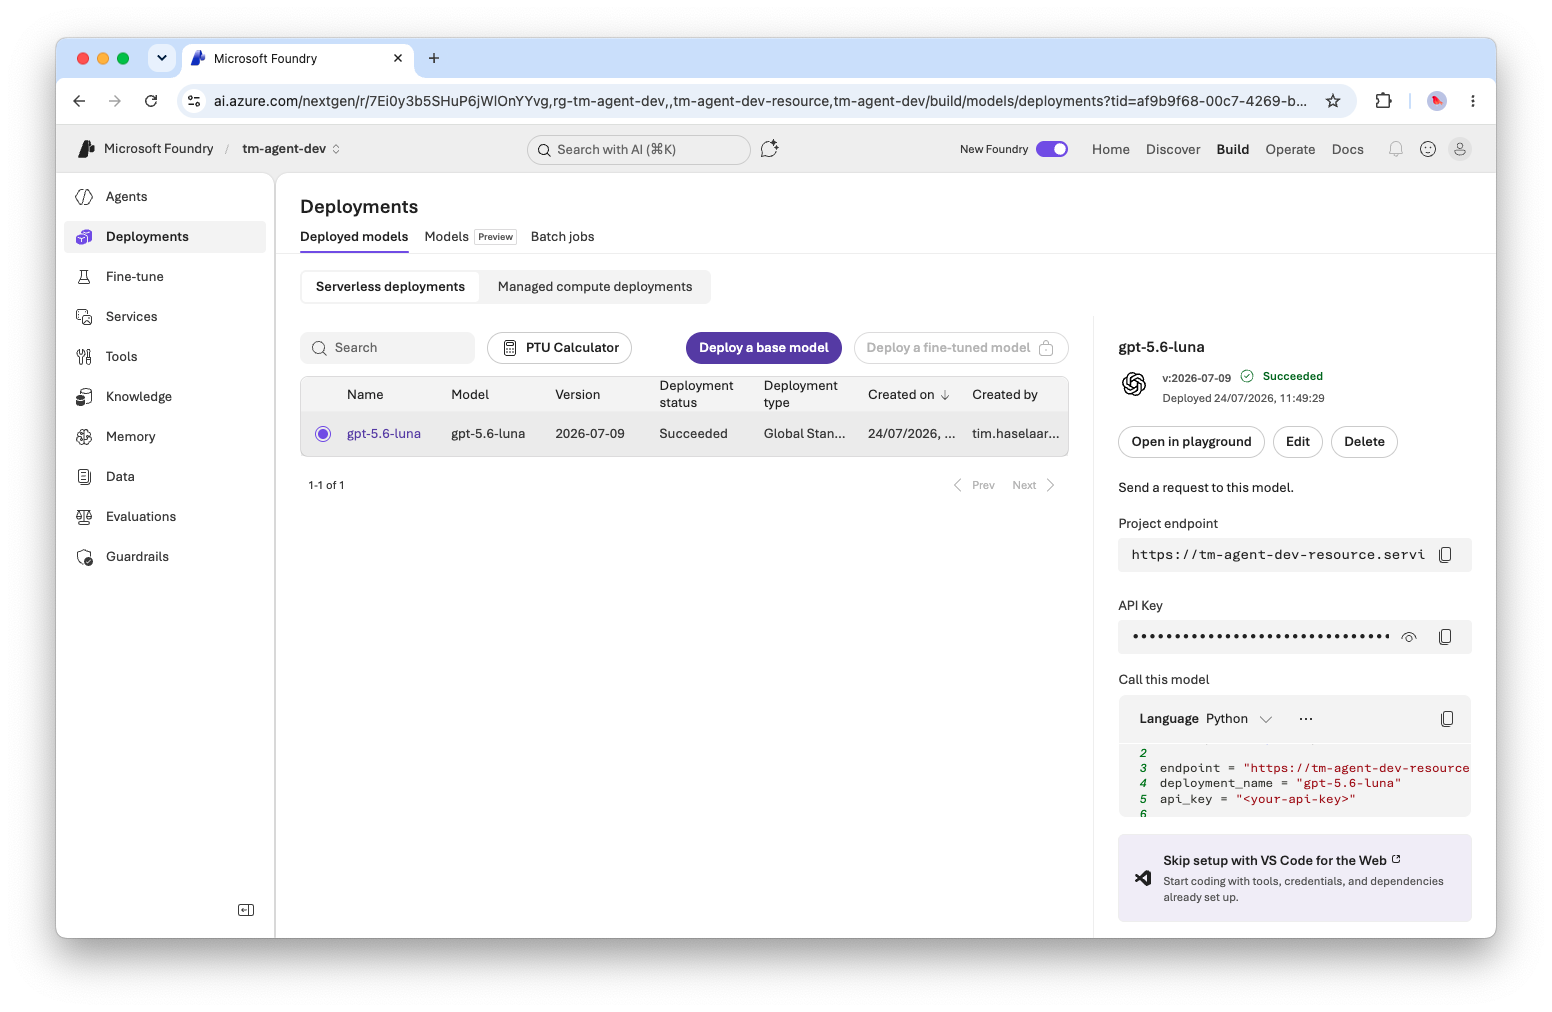
Task: Switch to the Models Preview tab
Action: pyautogui.click(x=470, y=237)
